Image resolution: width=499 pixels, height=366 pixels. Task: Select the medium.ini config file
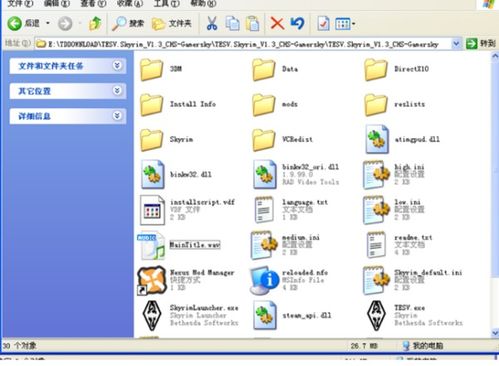coord(285,245)
